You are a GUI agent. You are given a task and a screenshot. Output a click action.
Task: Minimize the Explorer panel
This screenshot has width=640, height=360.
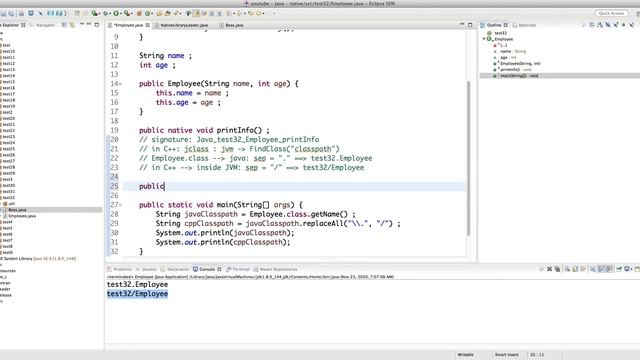[89, 24]
